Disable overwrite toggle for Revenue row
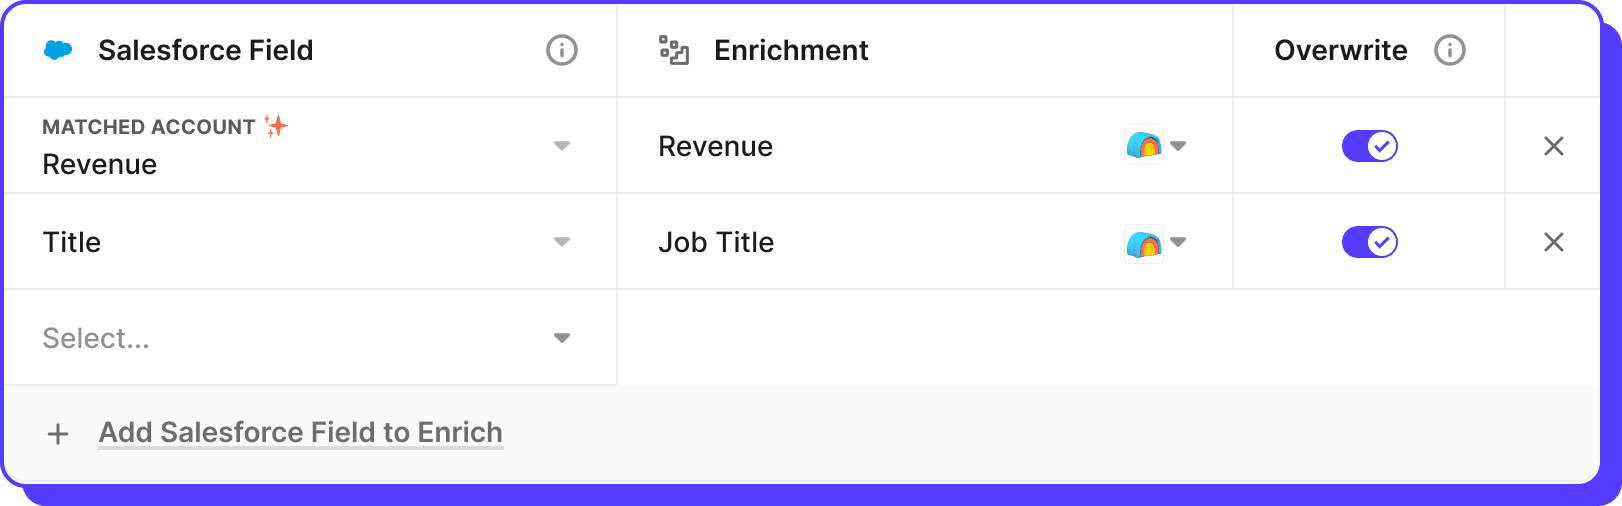This screenshot has width=1622, height=506. point(1370,146)
